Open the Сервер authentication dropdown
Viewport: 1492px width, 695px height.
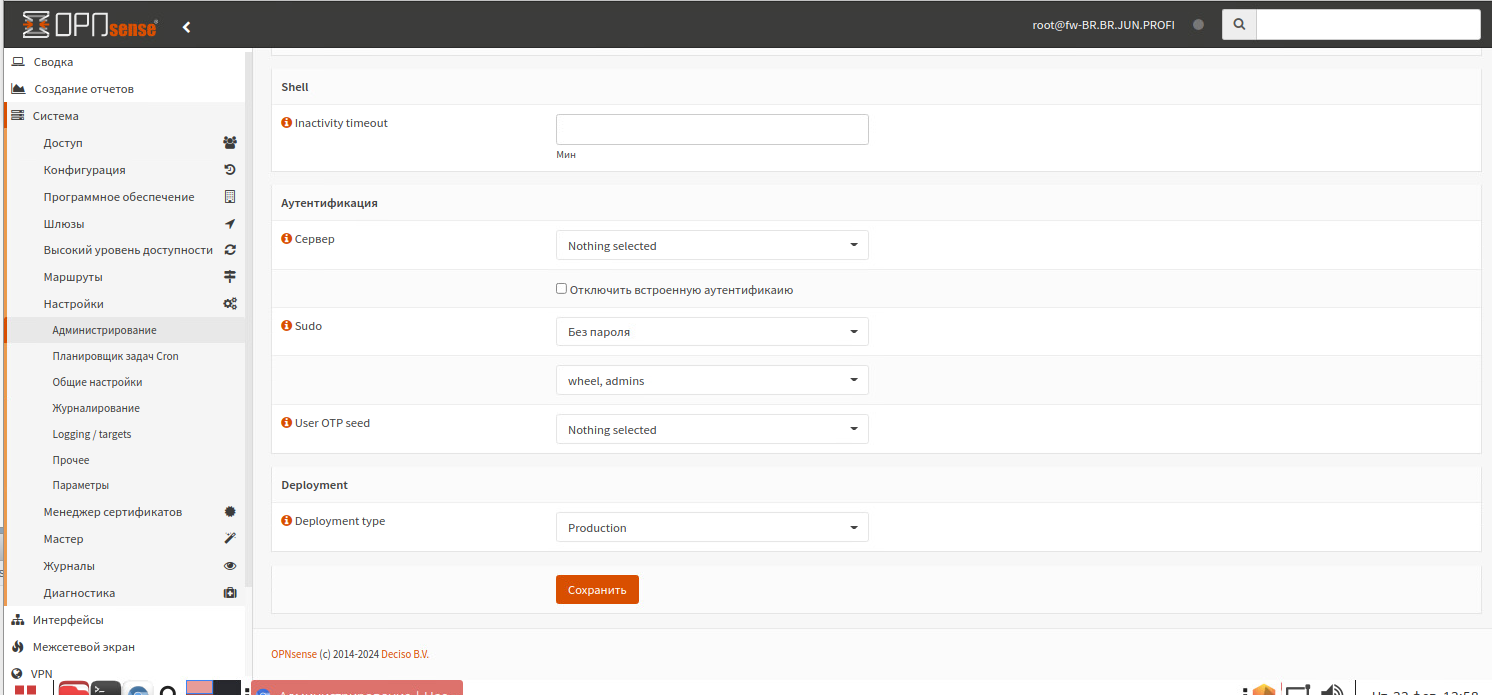712,245
